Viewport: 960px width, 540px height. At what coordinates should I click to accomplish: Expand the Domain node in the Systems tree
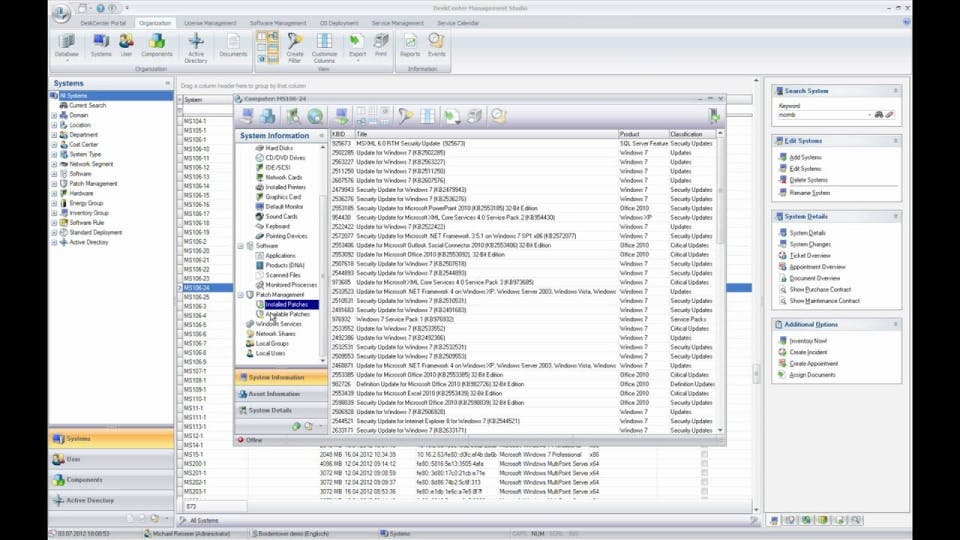(x=55, y=115)
